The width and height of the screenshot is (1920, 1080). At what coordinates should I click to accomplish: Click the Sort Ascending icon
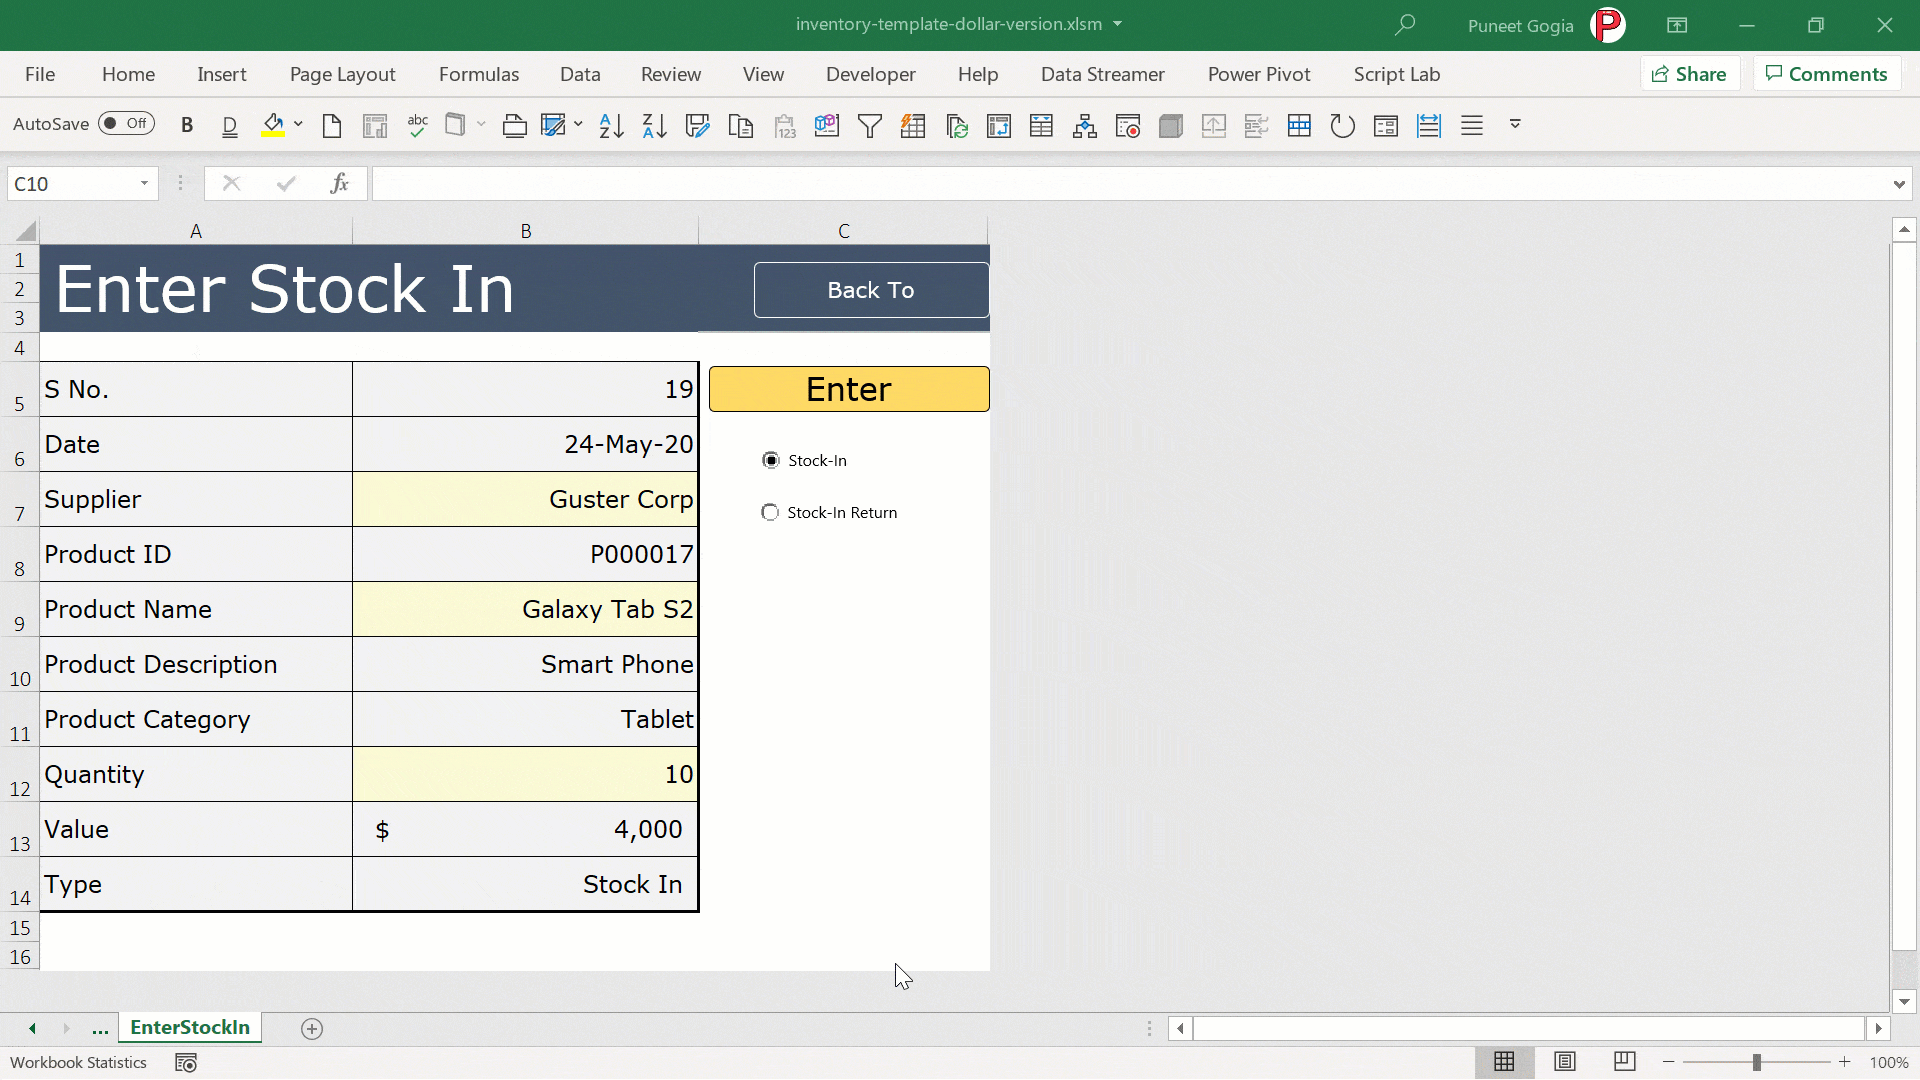click(x=611, y=124)
